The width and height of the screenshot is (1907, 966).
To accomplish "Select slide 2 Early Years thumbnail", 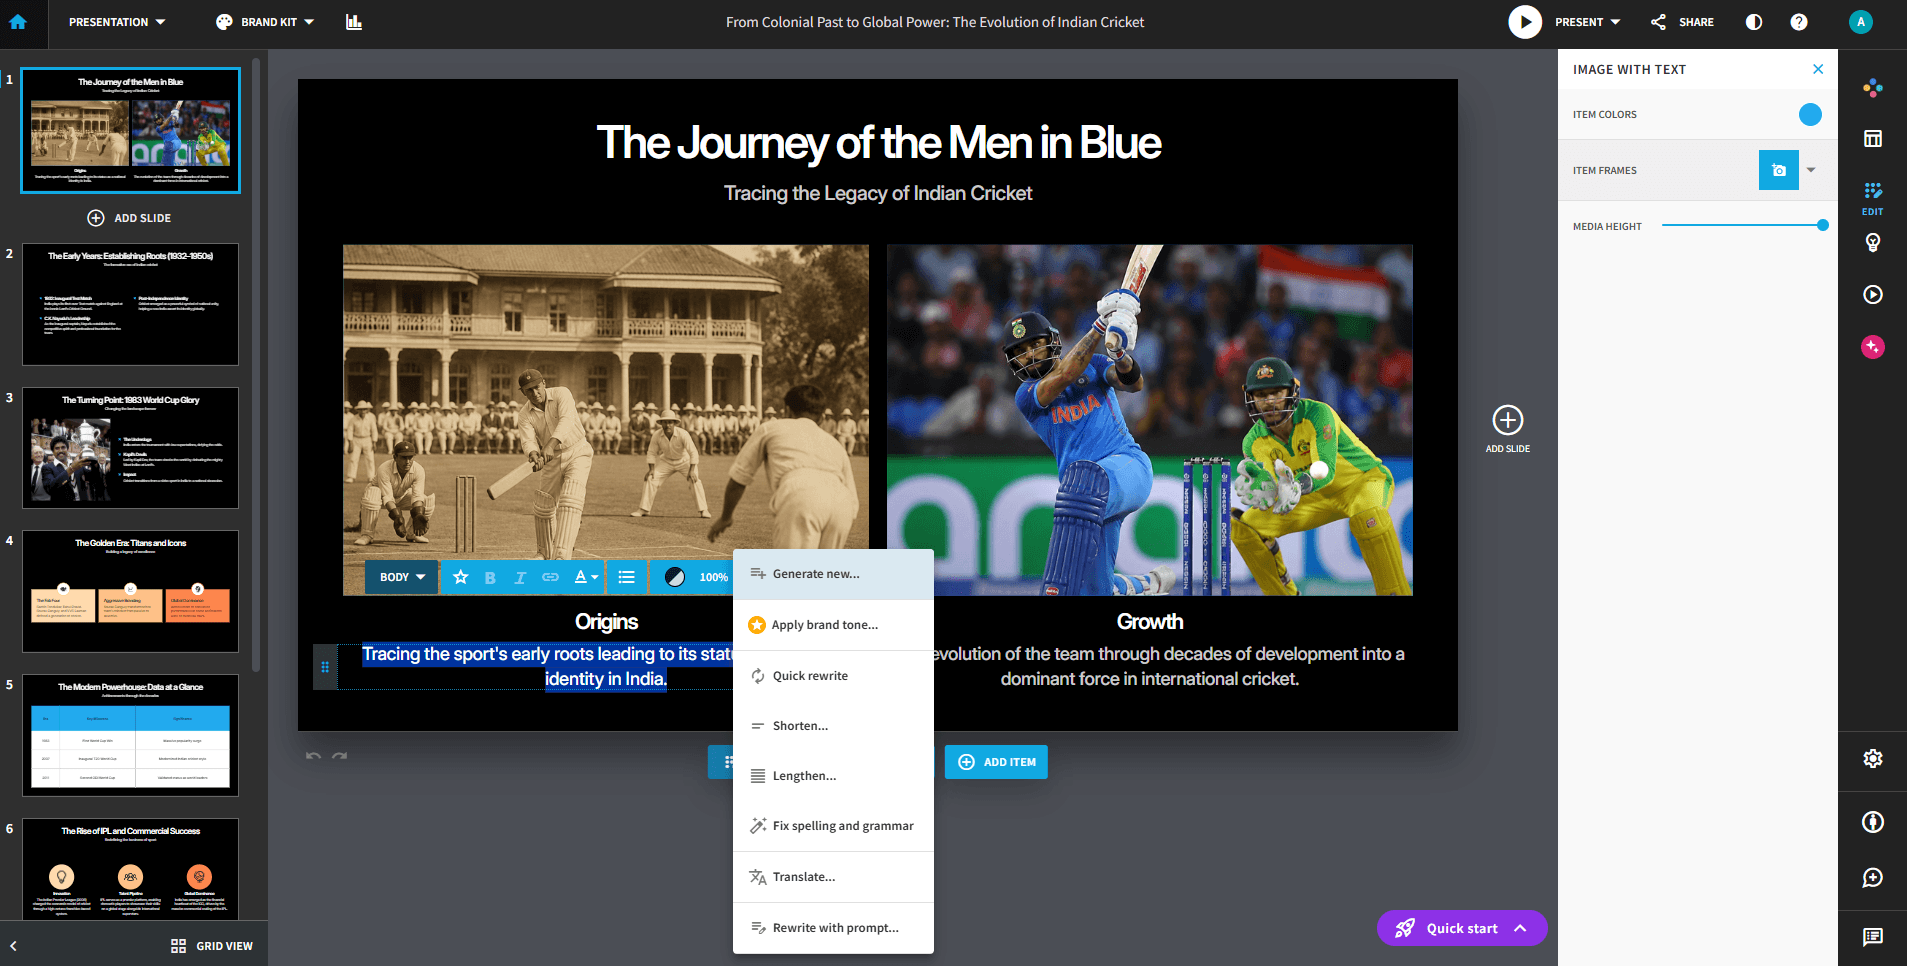I will [x=130, y=304].
